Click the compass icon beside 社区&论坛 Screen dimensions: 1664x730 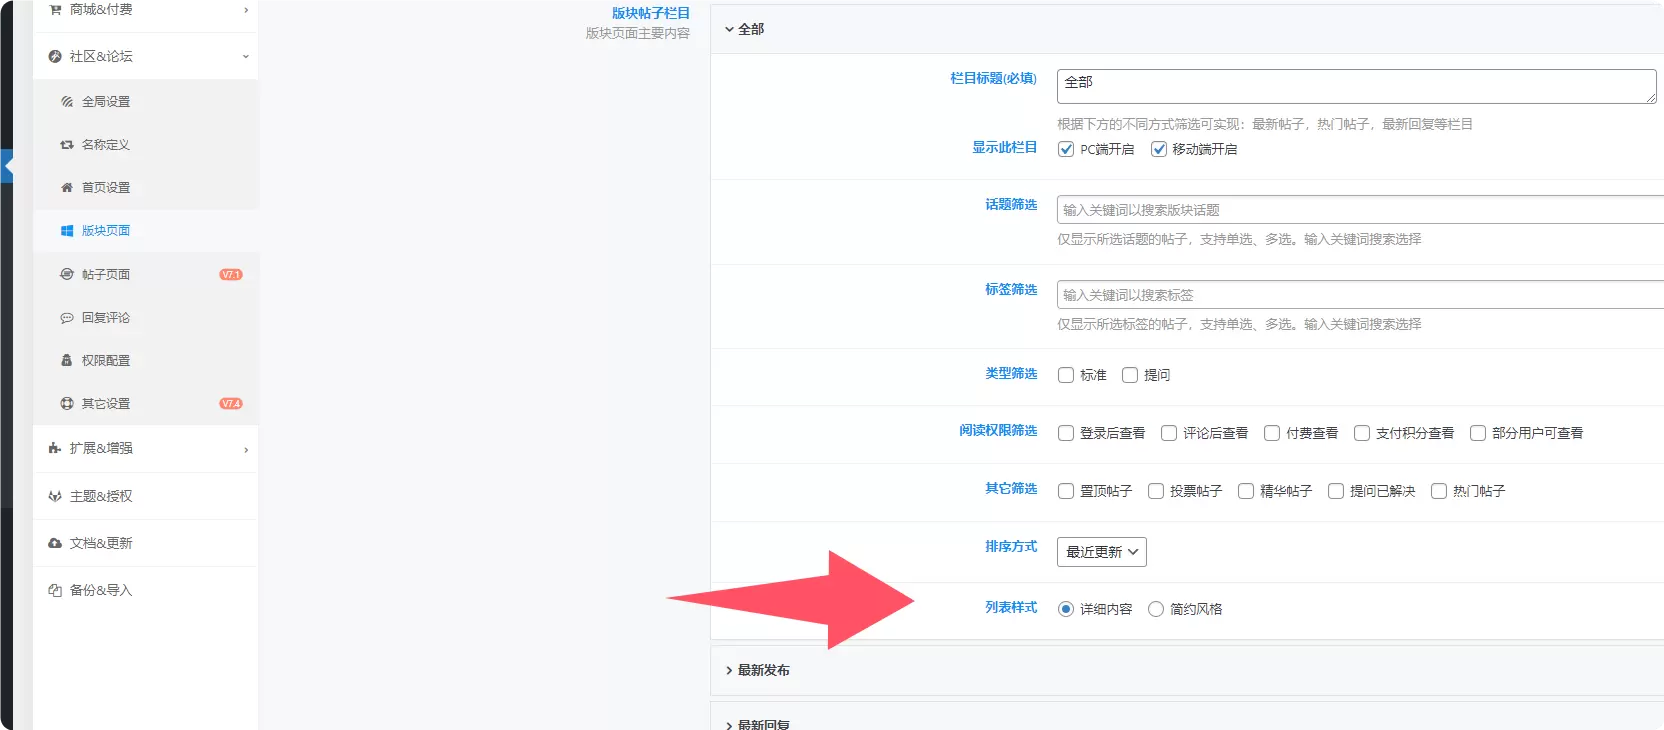click(55, 56)
